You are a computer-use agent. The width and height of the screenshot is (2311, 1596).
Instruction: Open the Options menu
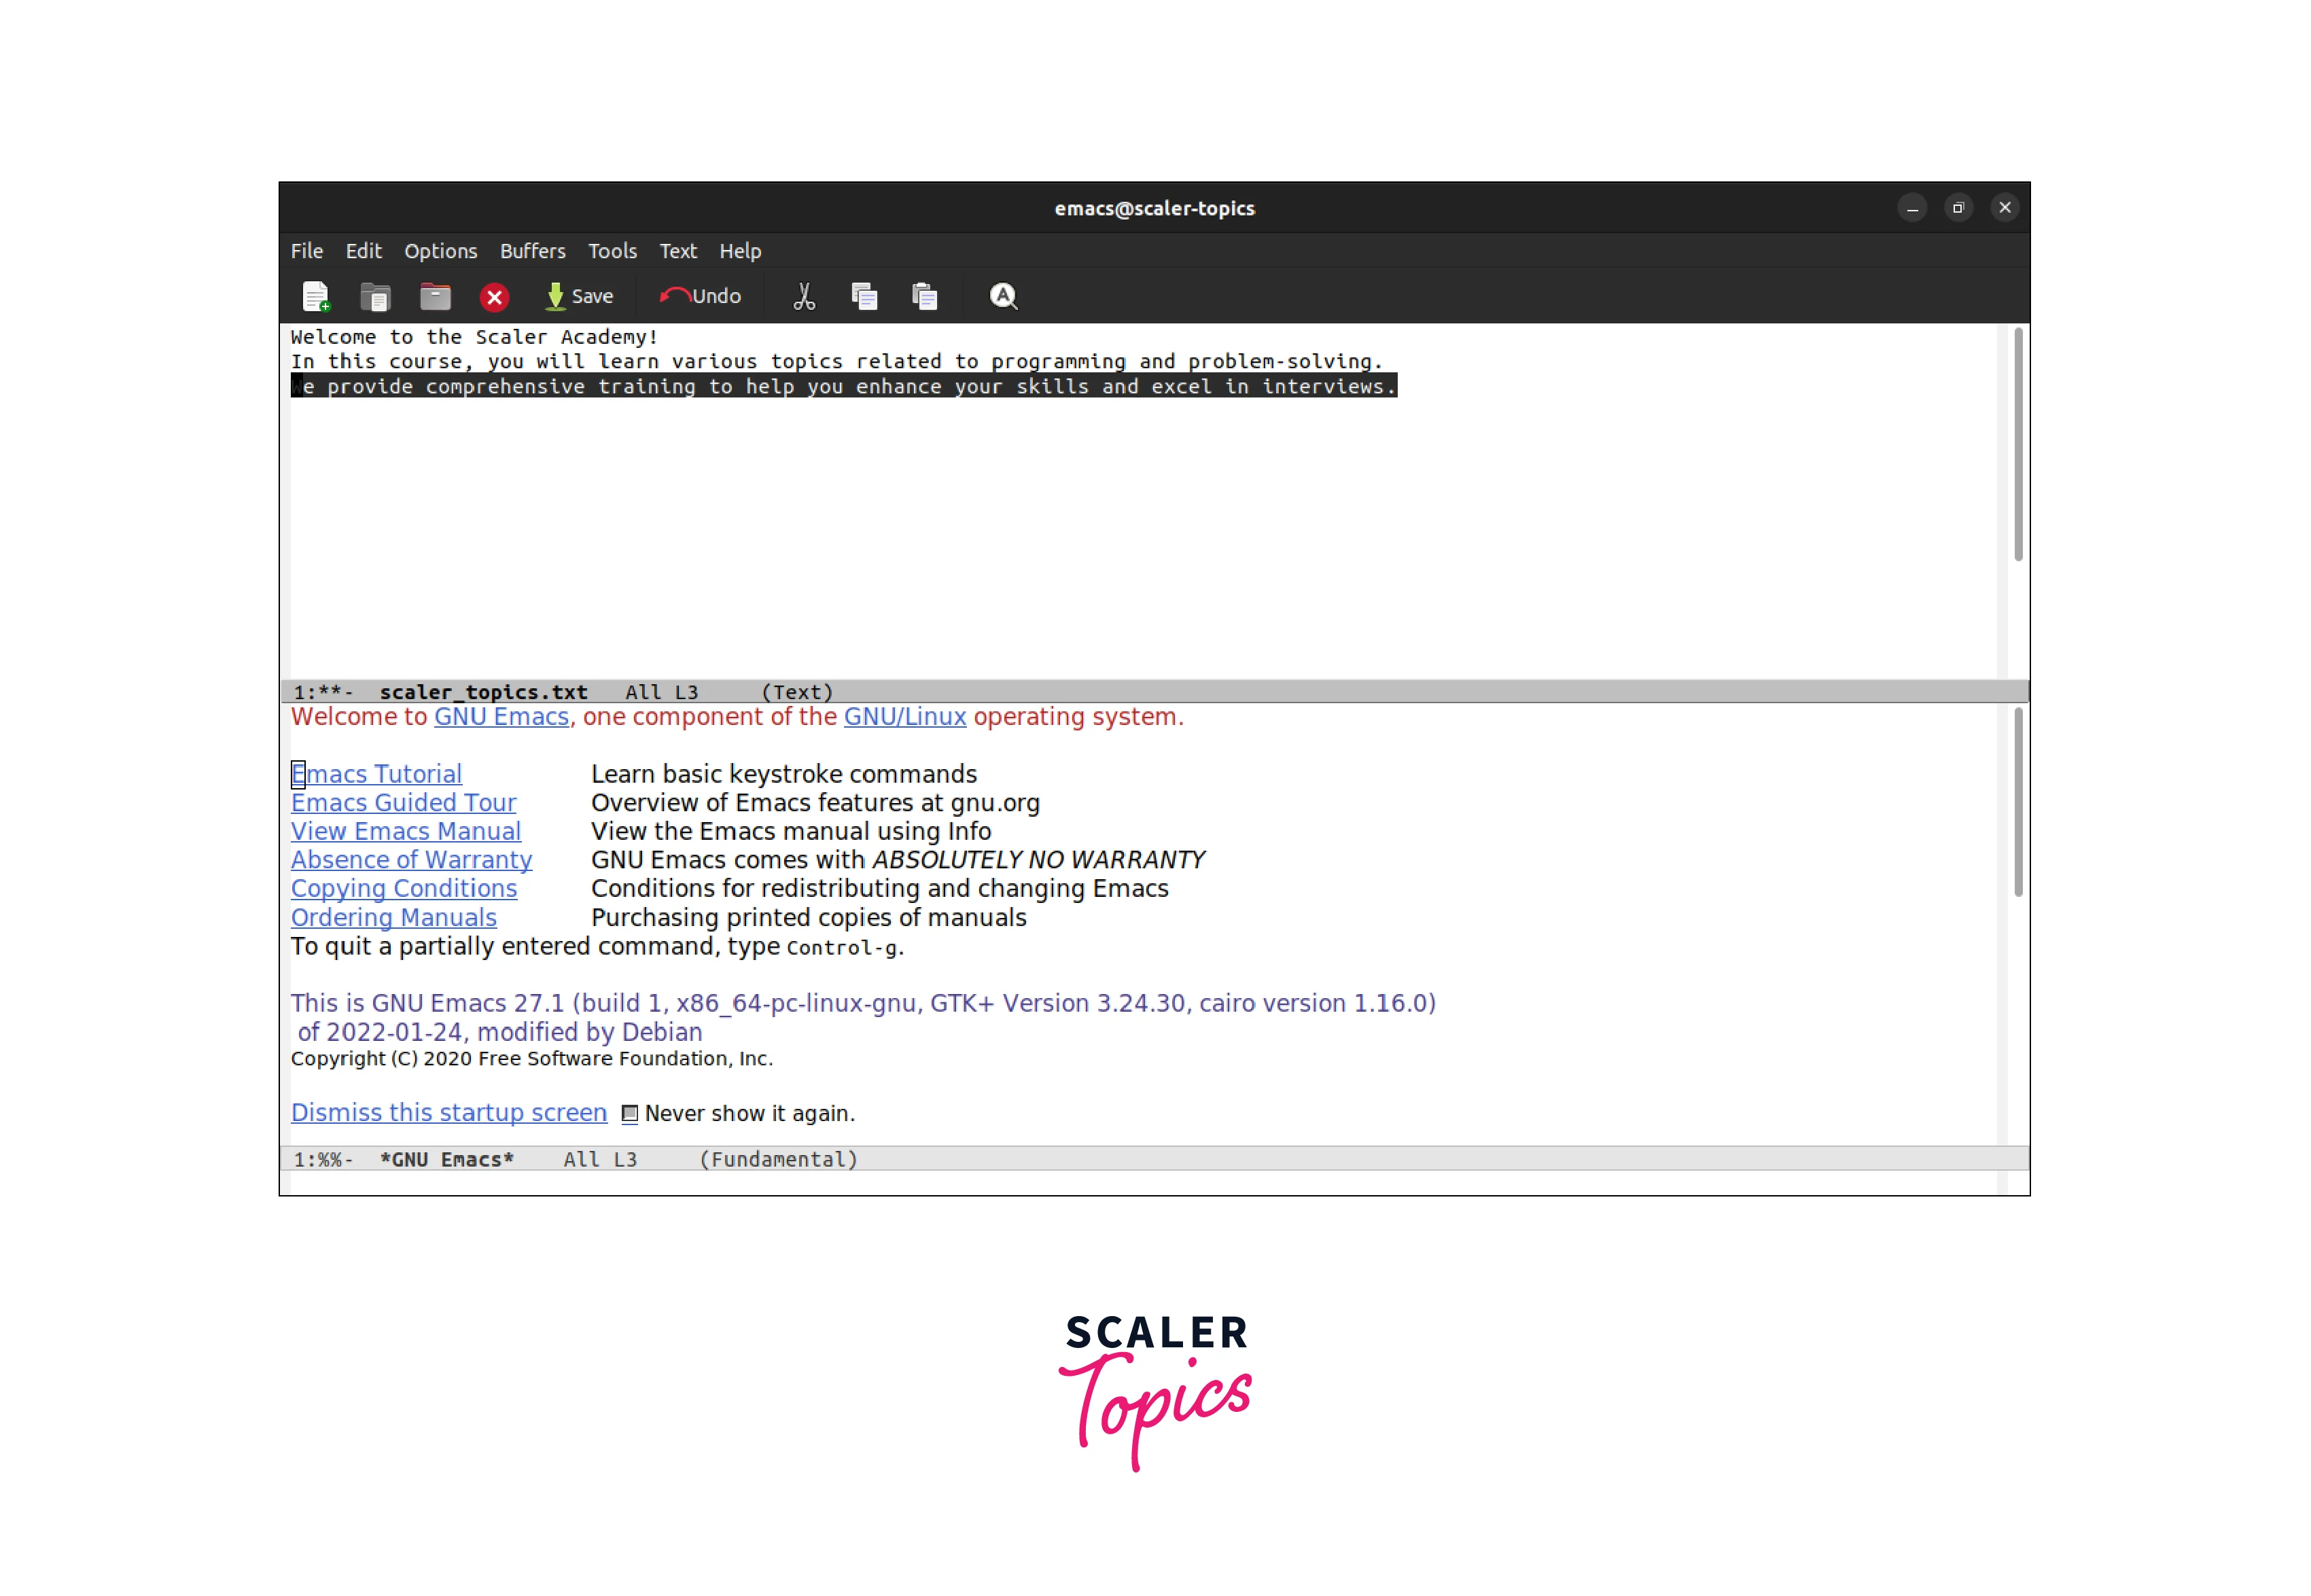(x=441, y=251)
